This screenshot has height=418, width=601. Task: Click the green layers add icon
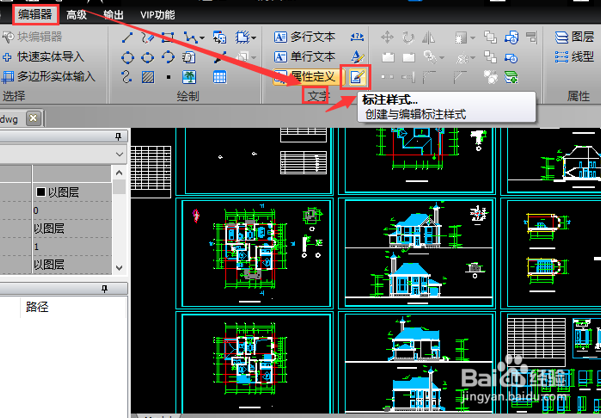click(x=511, y=77)
